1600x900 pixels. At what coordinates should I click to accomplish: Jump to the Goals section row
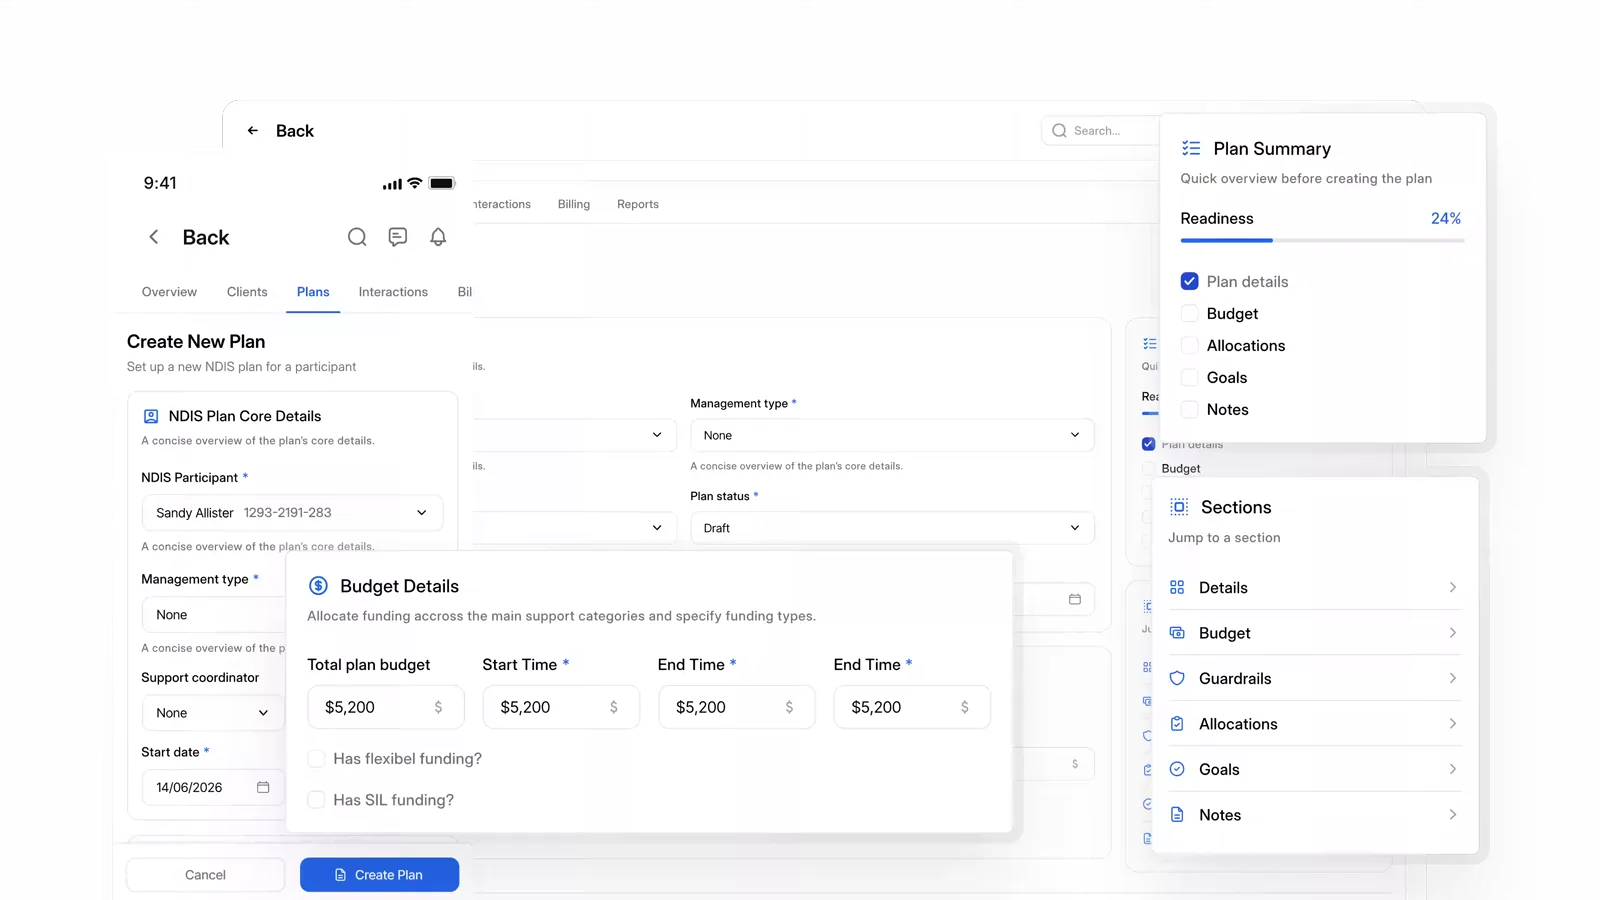pos(1314,769)
